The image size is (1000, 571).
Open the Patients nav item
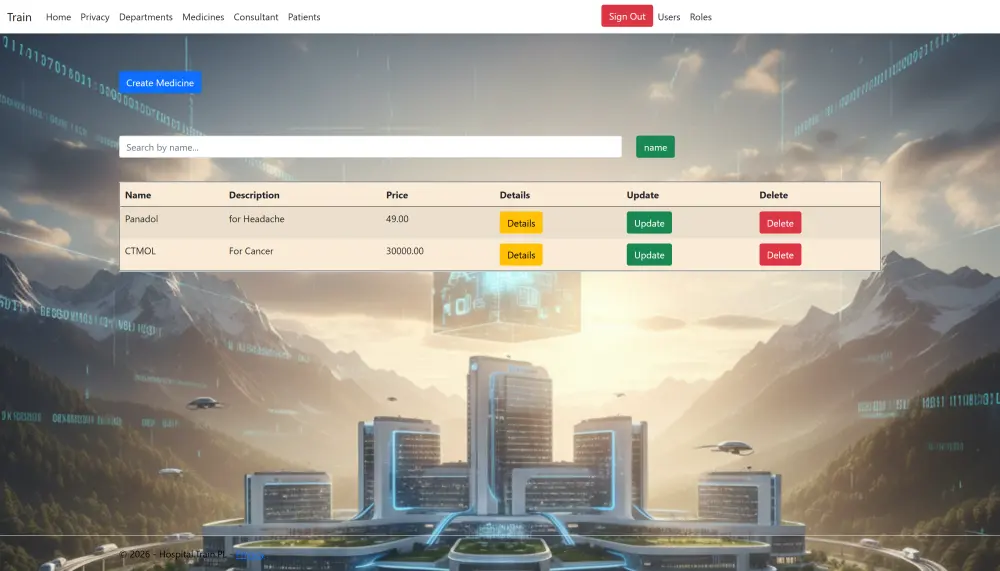pos(304,17)
